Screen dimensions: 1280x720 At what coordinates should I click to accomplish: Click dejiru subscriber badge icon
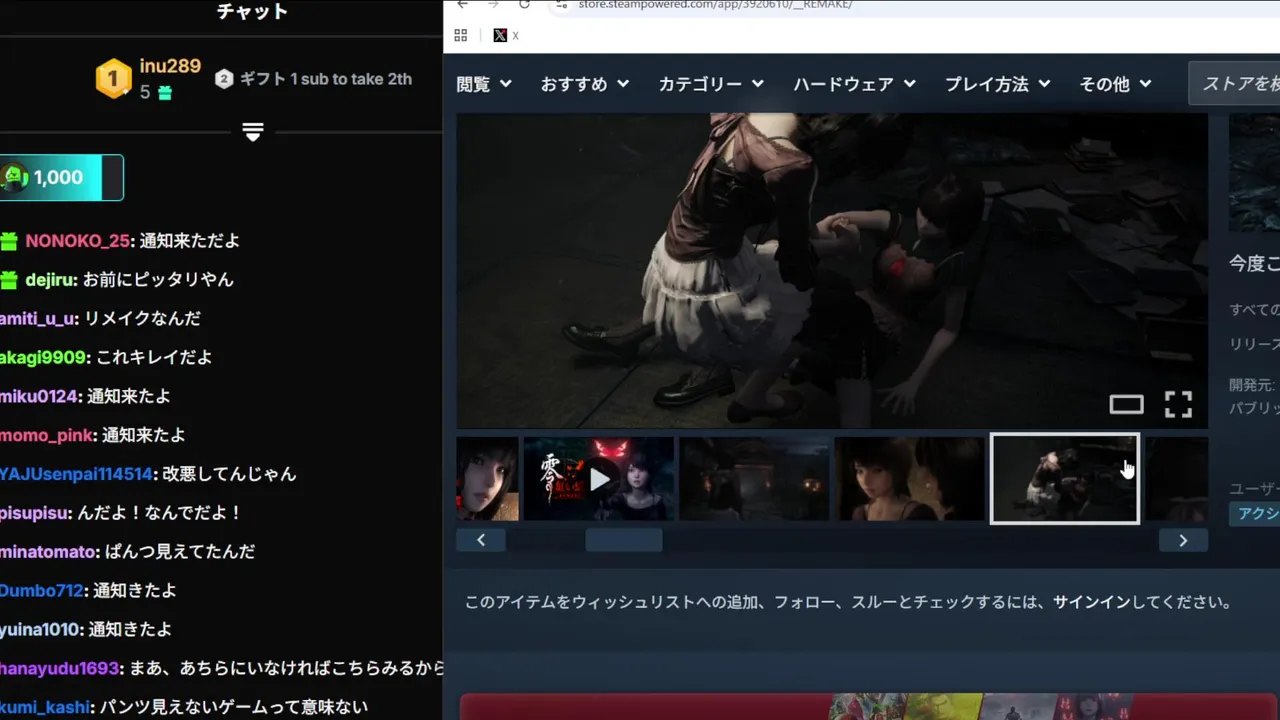(9, 280)
